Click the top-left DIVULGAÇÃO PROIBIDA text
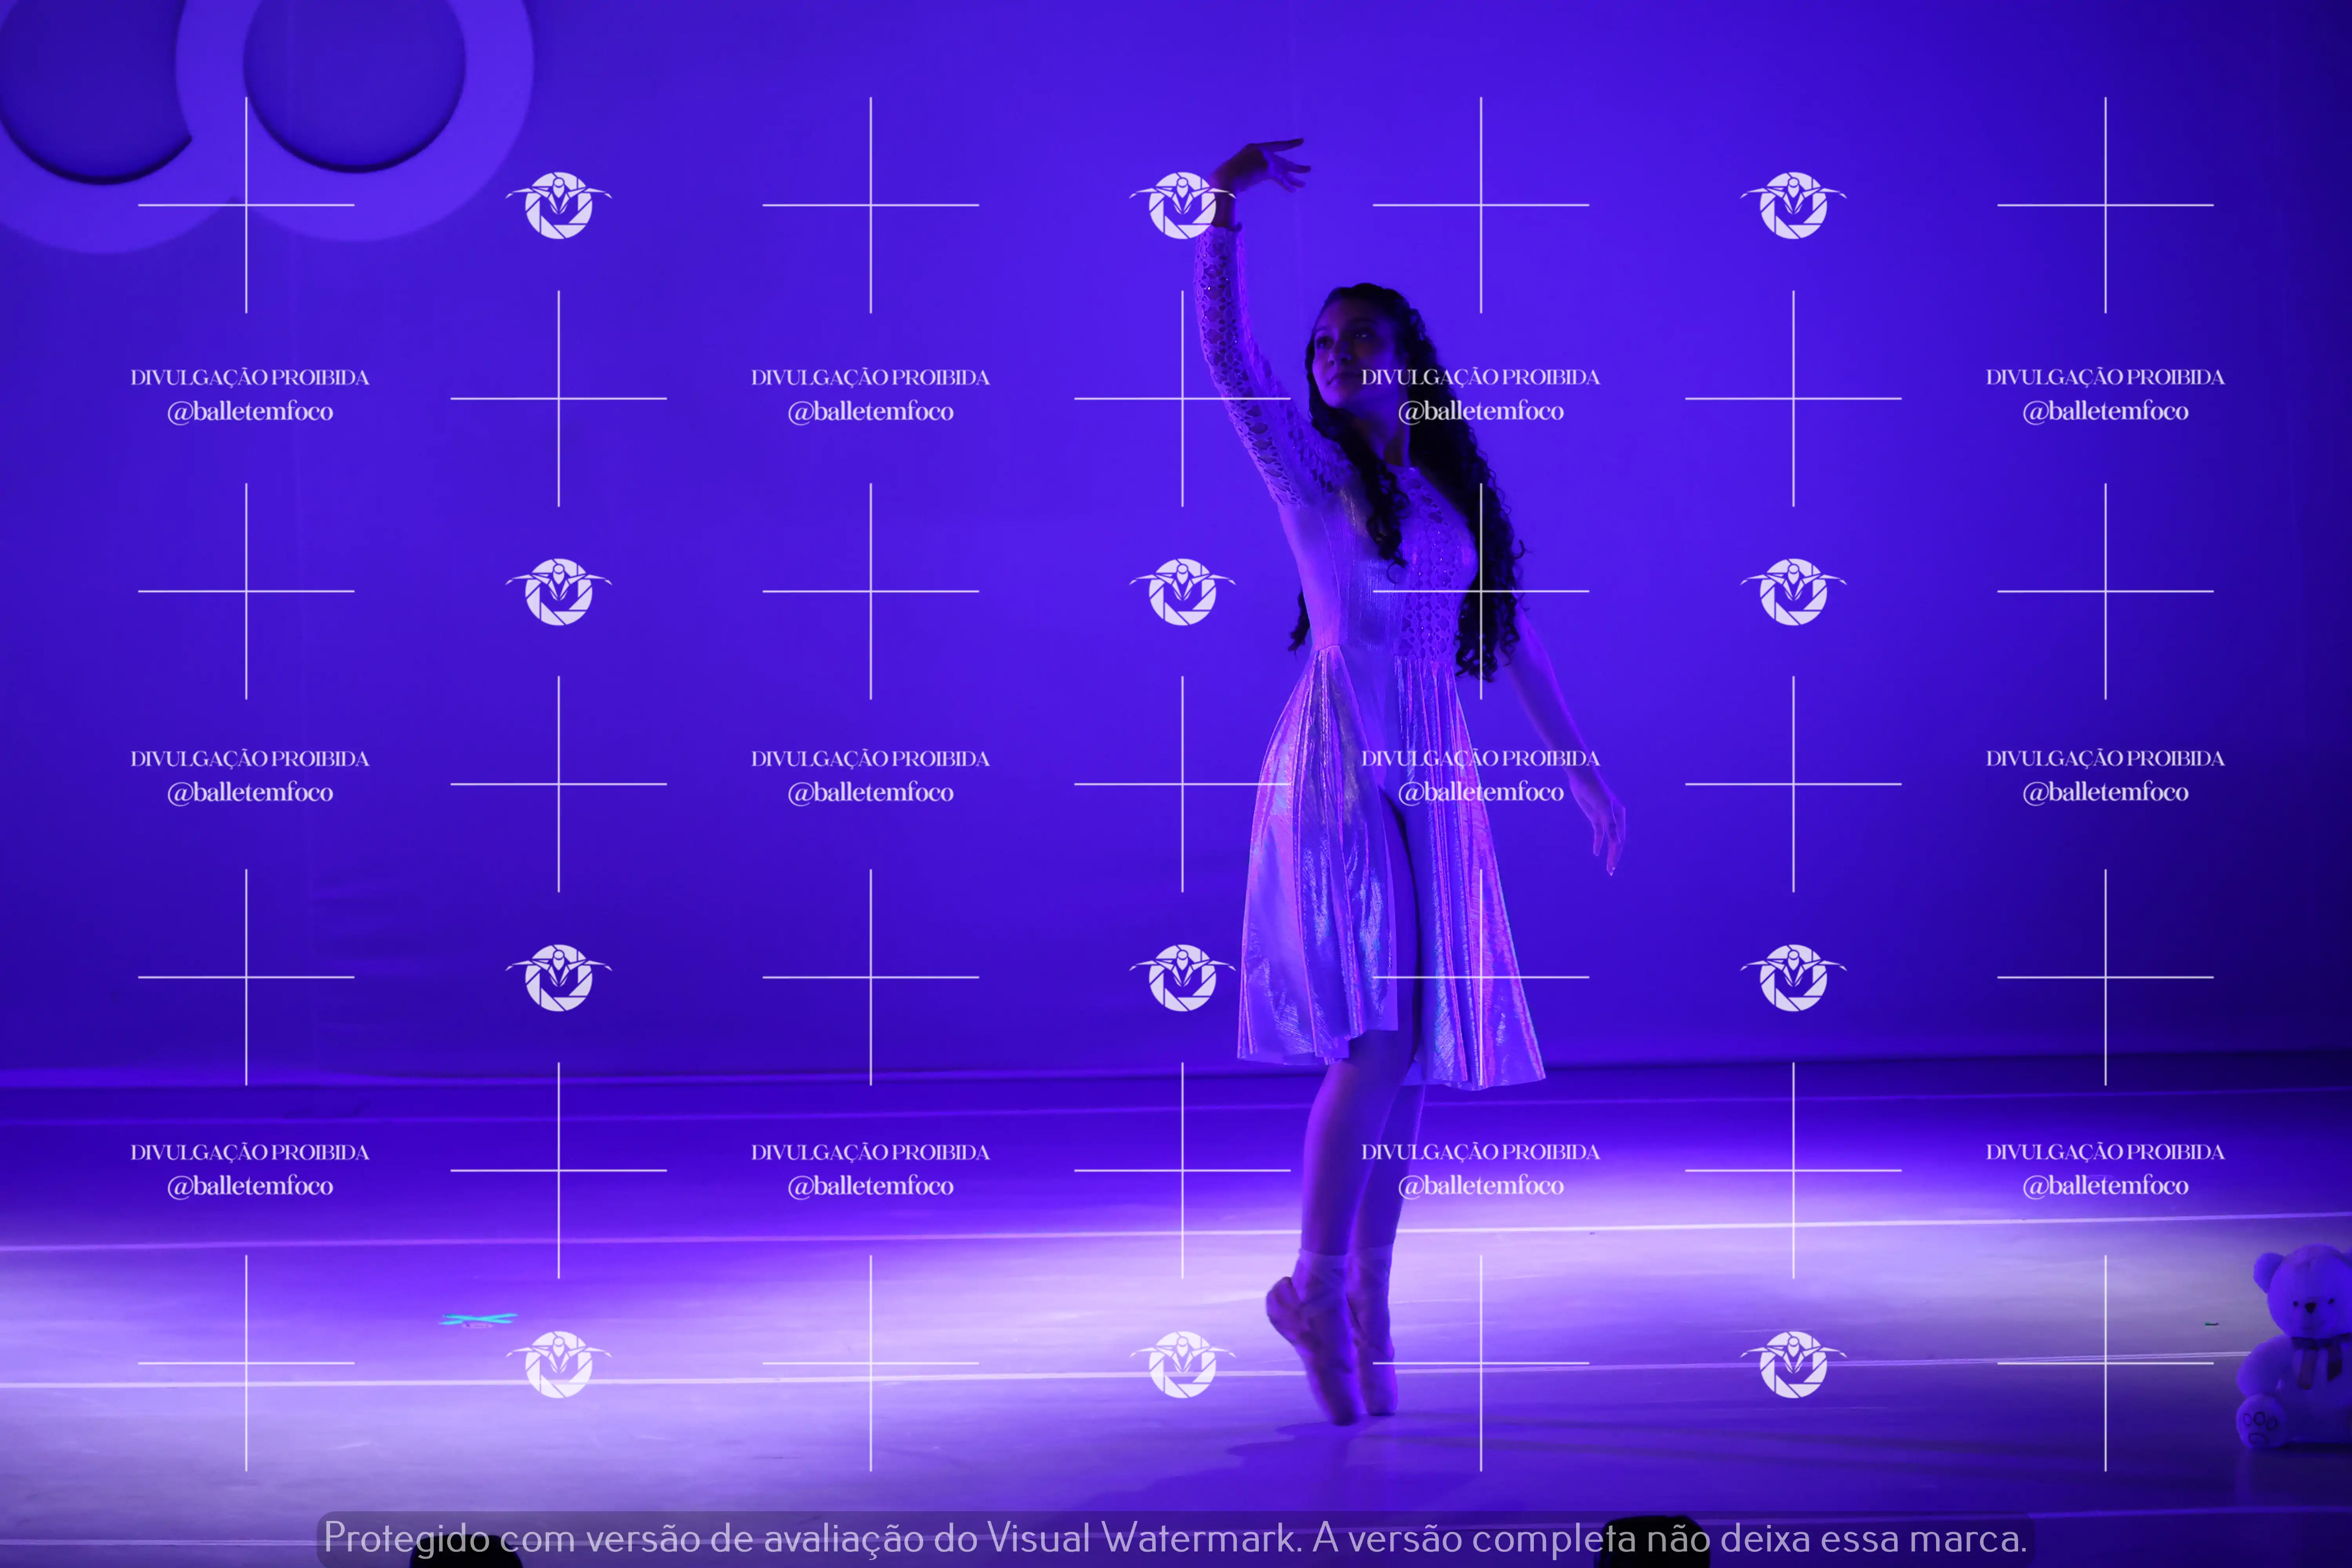 click(250, 377)
